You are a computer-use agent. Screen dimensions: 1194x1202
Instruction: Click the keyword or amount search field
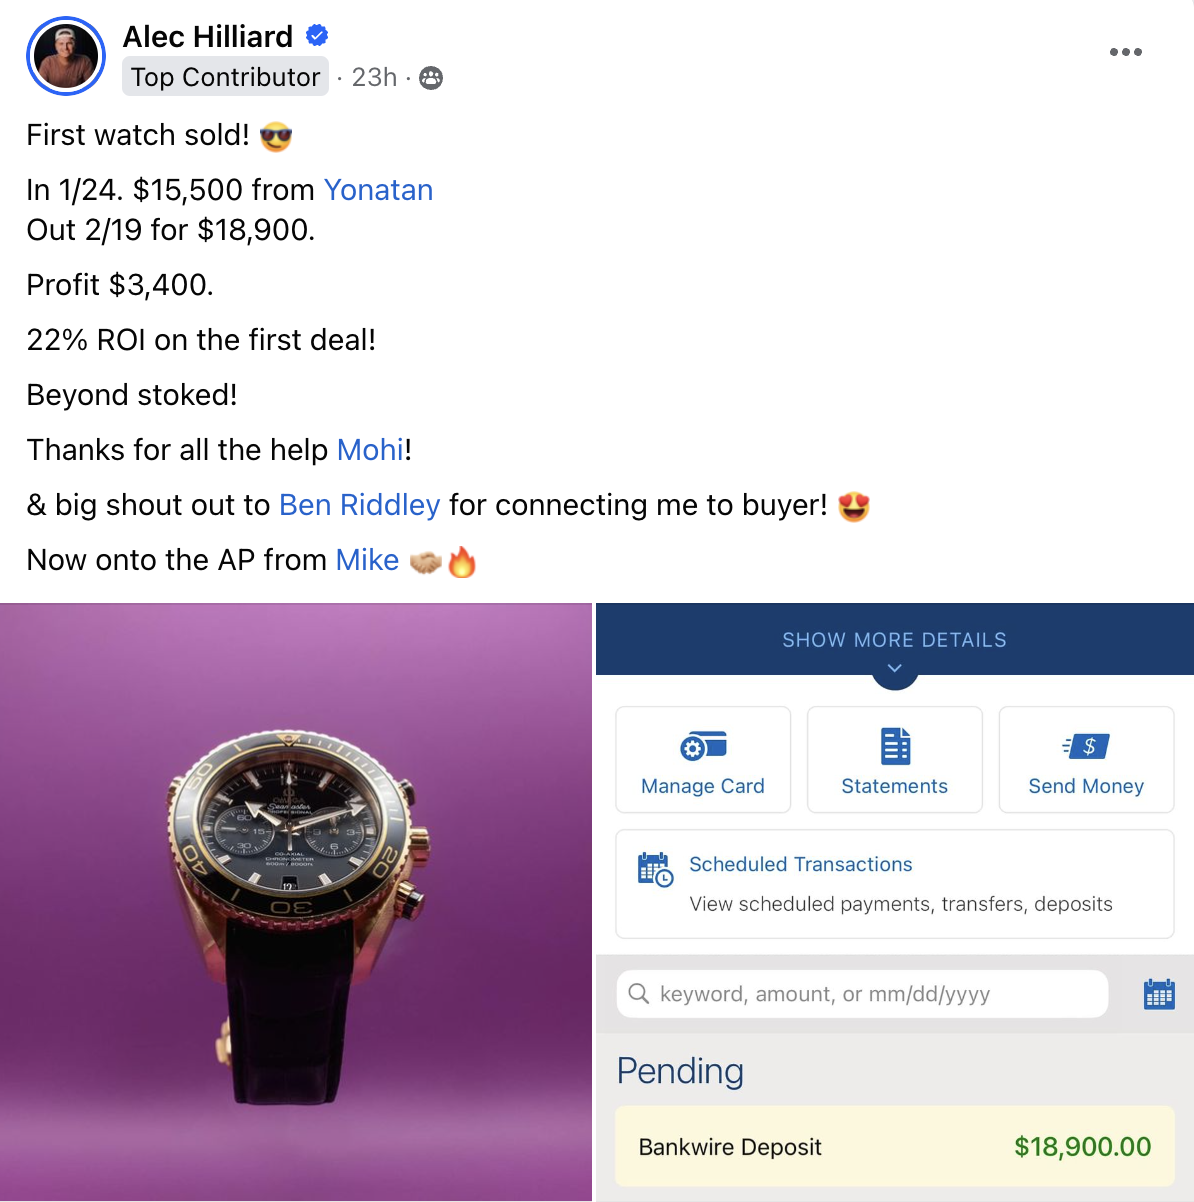(862, 994)
